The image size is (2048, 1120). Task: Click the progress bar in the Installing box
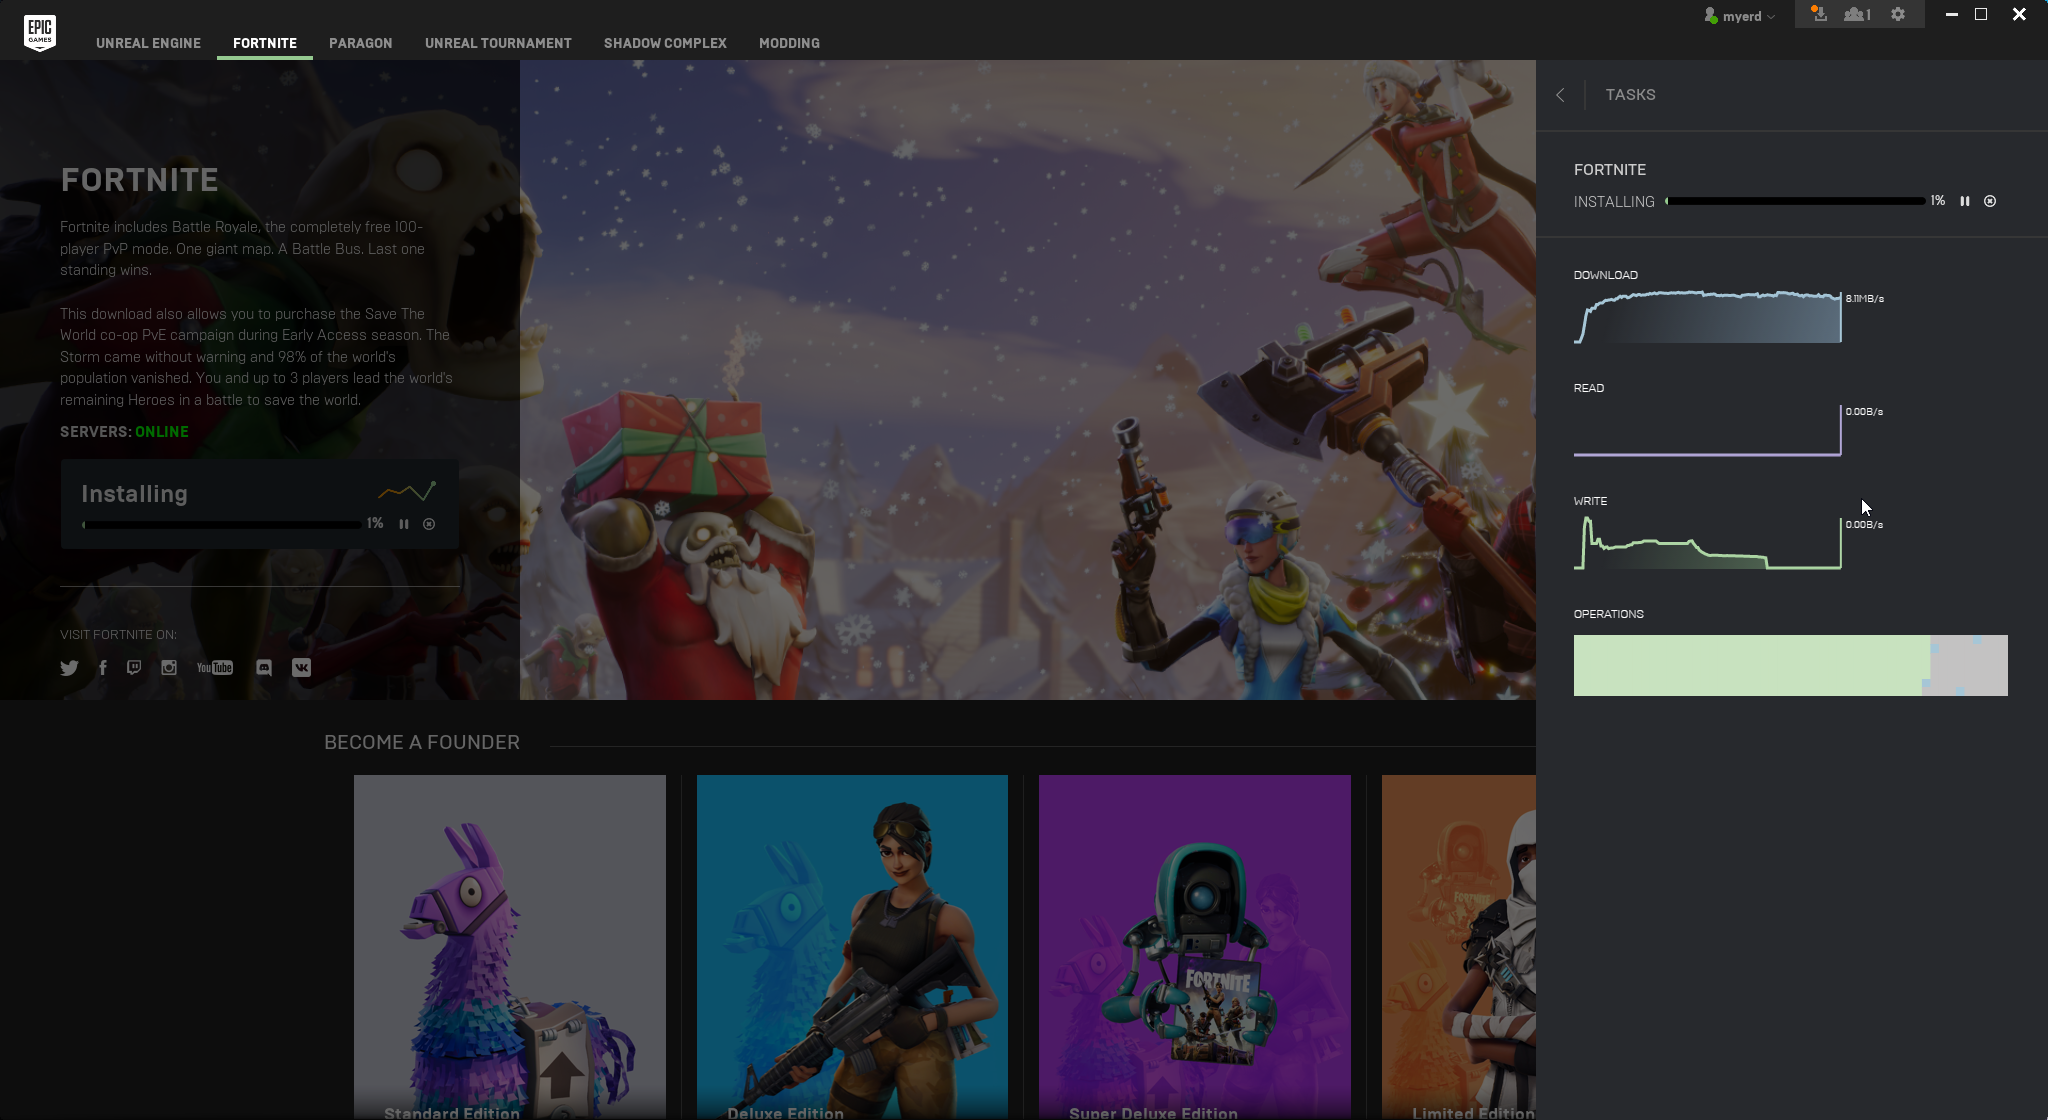click(x=222, y=524)
